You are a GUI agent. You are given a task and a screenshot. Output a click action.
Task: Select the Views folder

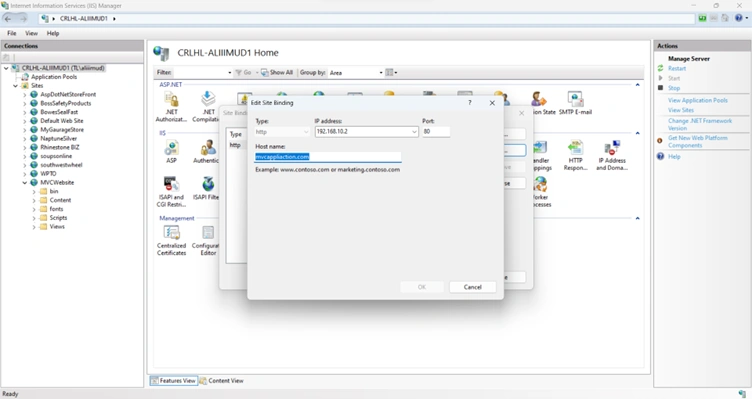click(x=57, y=227)
